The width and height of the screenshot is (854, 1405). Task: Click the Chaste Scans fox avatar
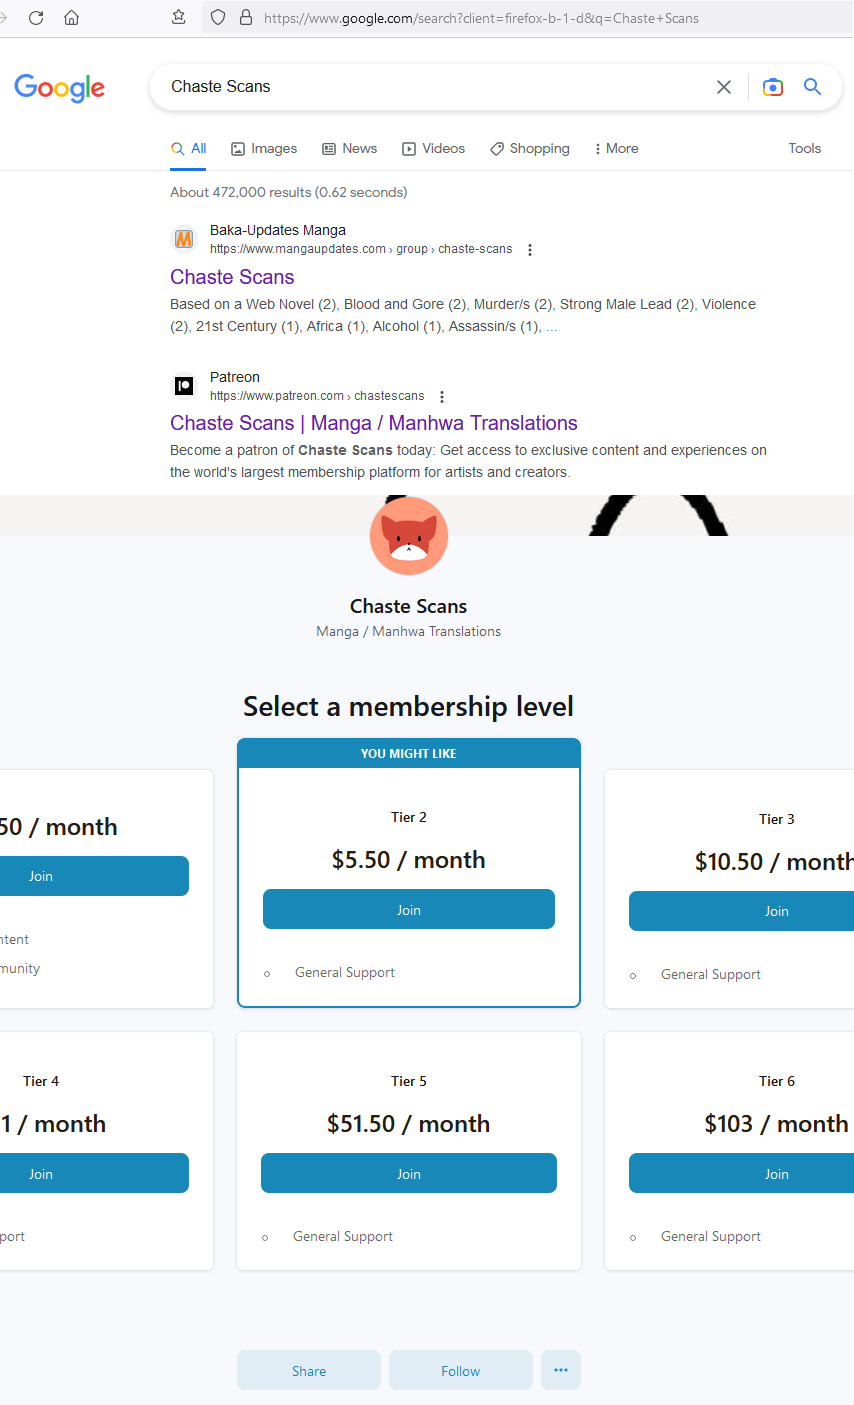[x=409, y=536]
